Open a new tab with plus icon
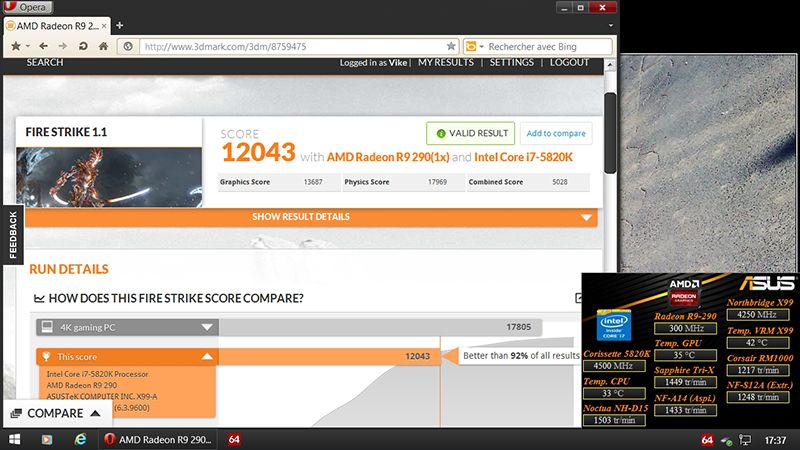The height and width of the screenshot is (450, 800). click(119, 25)
